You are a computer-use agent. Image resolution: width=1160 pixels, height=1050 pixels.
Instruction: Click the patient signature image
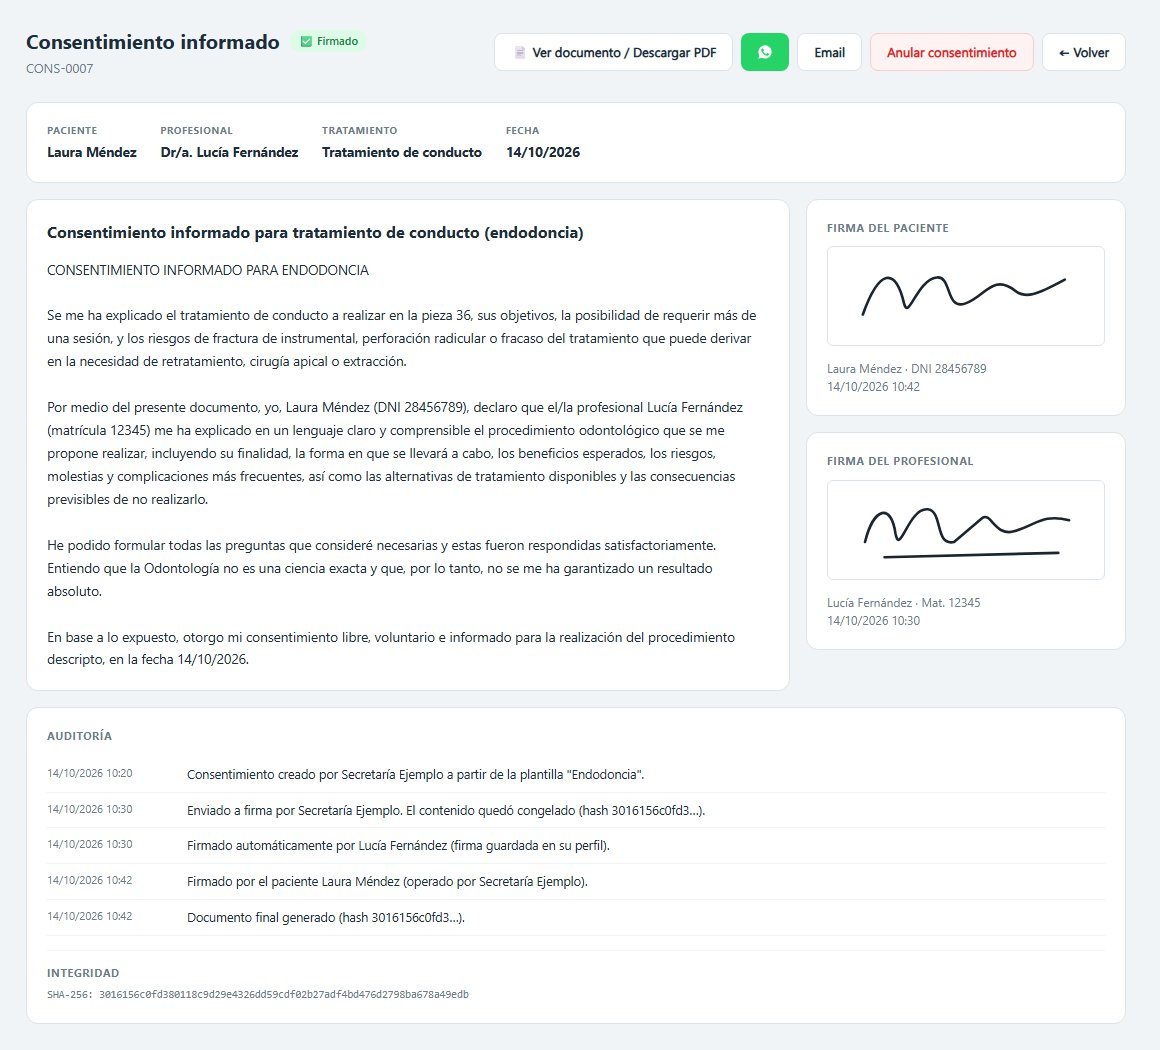pyautogui.click(x=965, y=296)
